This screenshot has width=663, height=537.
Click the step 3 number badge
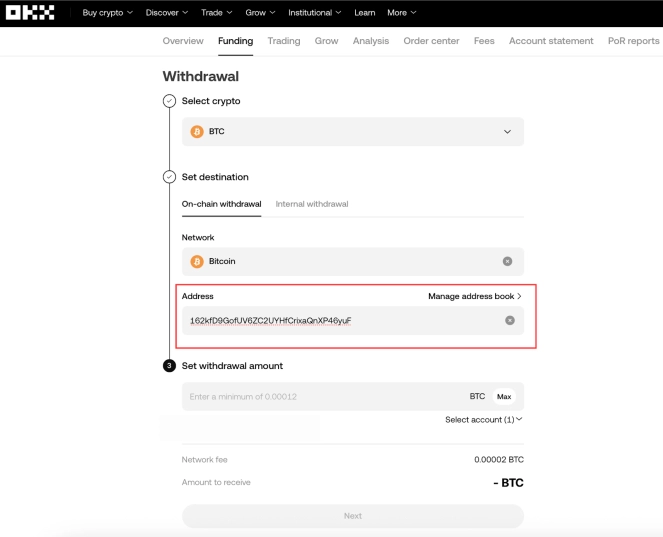(x=169, y=366)
